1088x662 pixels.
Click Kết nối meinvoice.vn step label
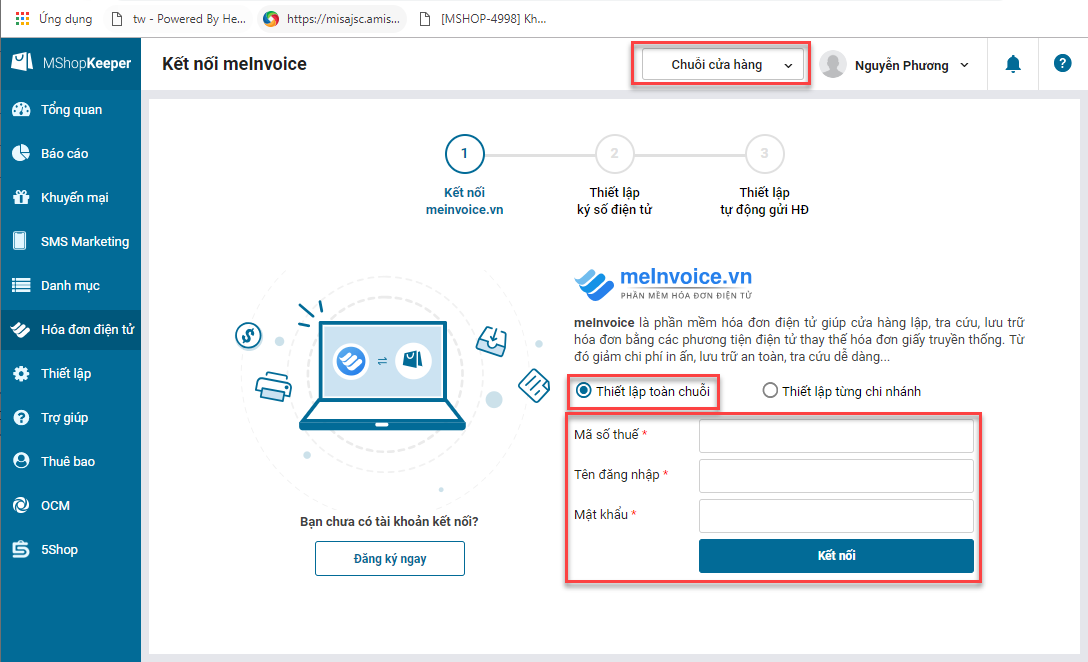tap(464, 201)
